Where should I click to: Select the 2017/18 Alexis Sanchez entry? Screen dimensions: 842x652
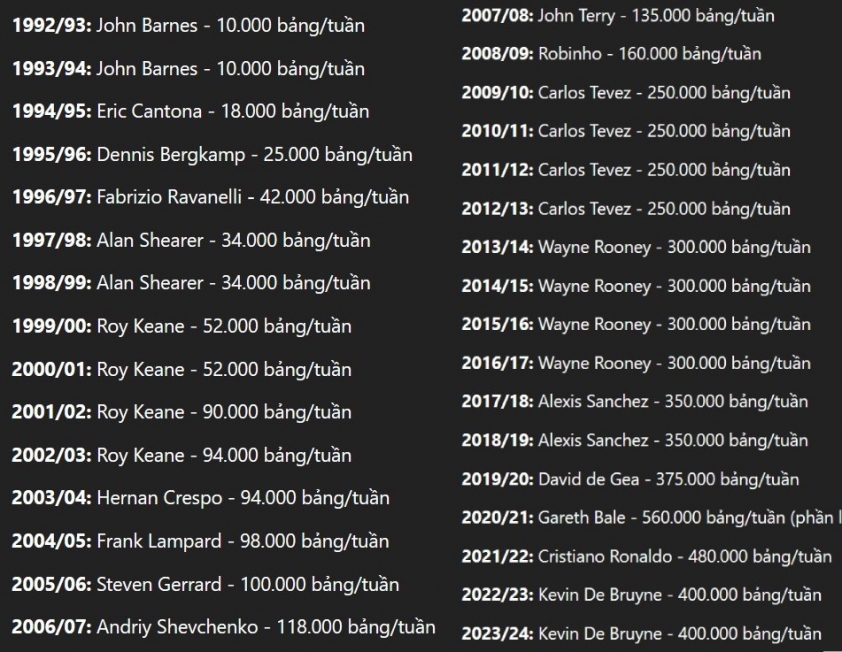635,402
